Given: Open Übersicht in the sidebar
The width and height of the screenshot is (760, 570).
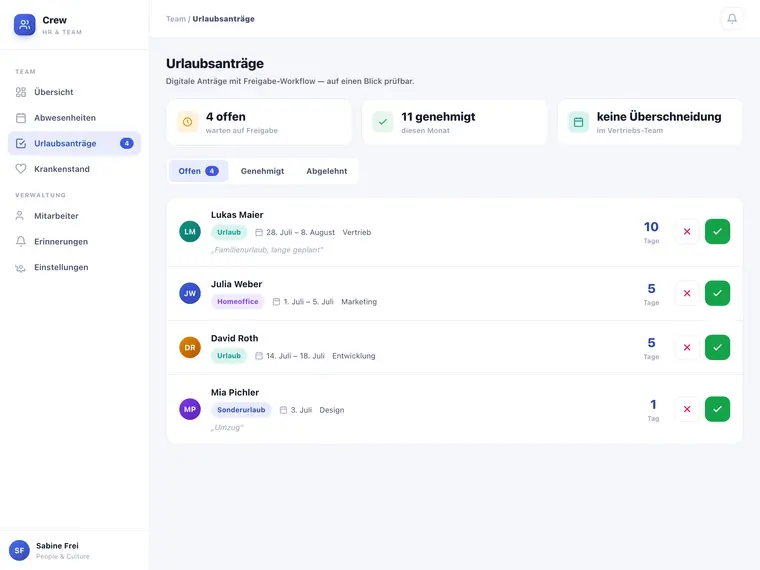Looking at the screenshot, I should 74,92.
